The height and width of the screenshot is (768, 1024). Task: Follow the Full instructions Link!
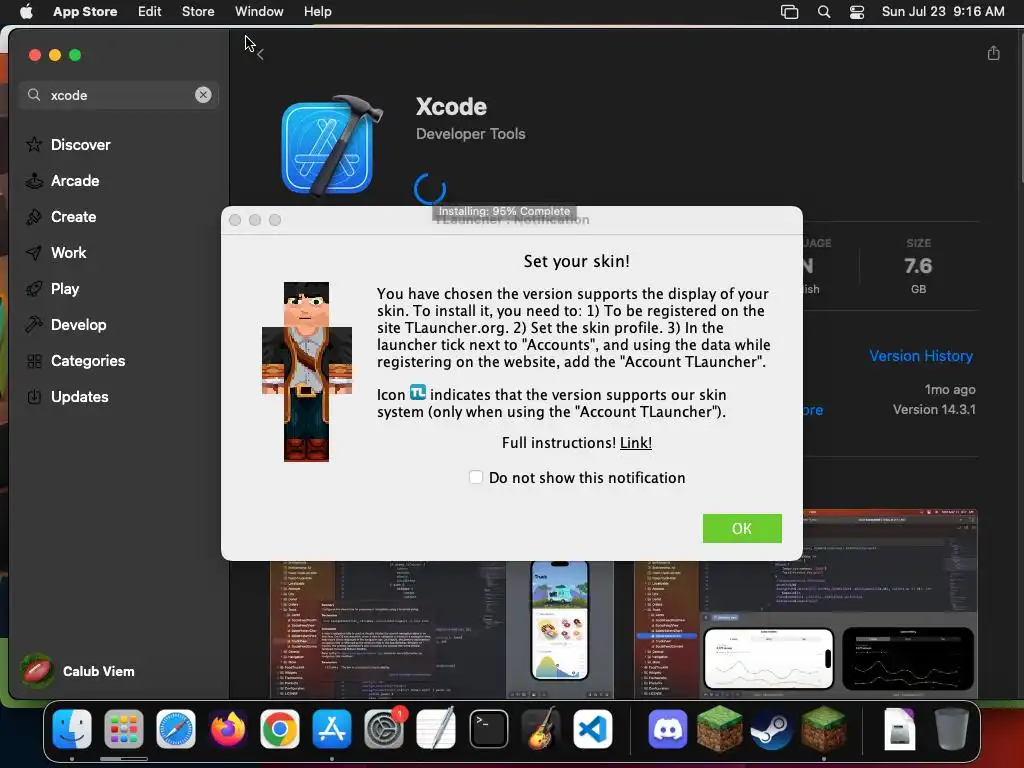(x=635, y=443)
